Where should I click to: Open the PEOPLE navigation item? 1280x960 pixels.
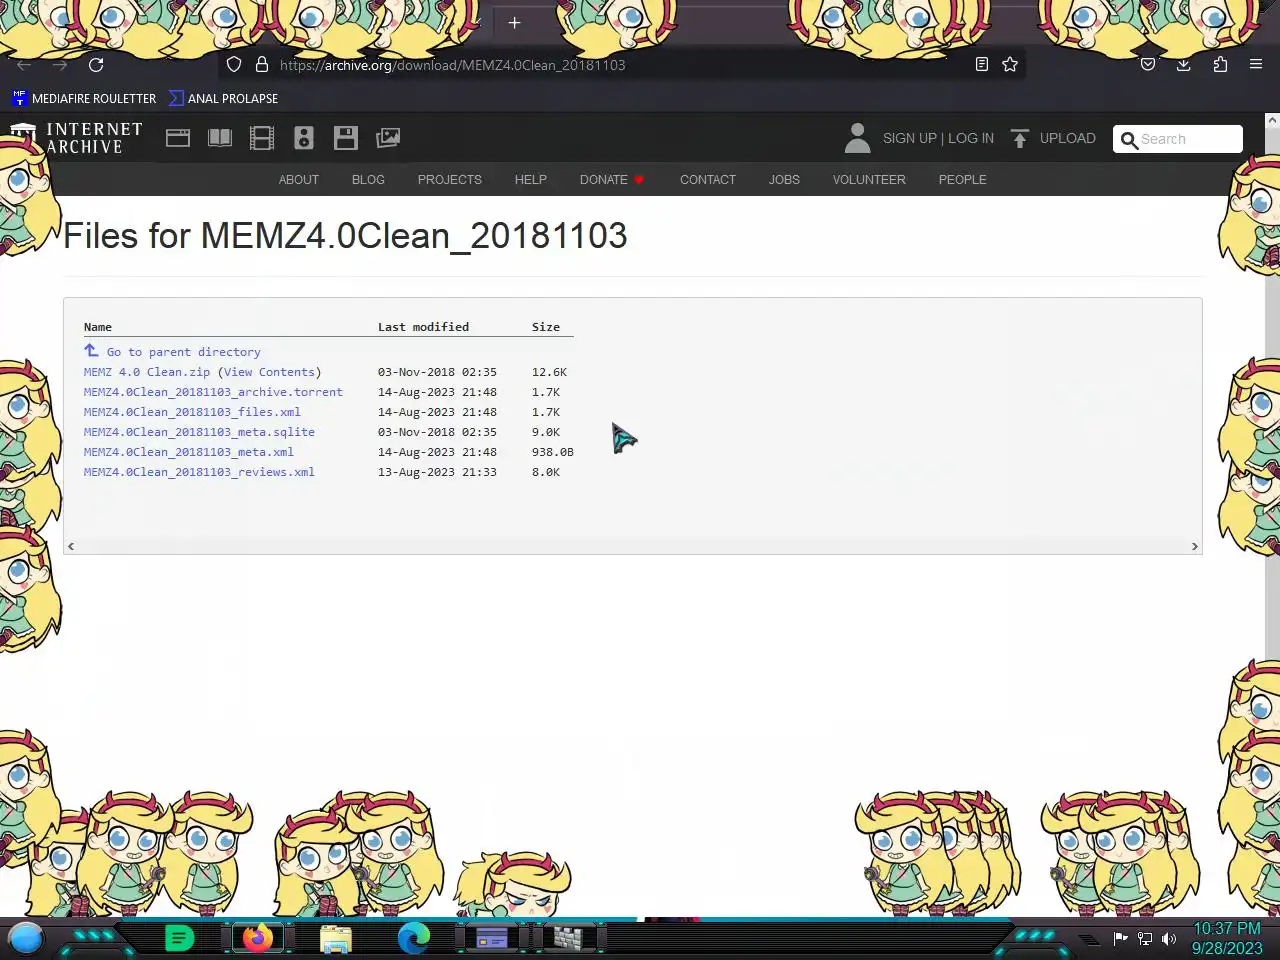point(963,180)
